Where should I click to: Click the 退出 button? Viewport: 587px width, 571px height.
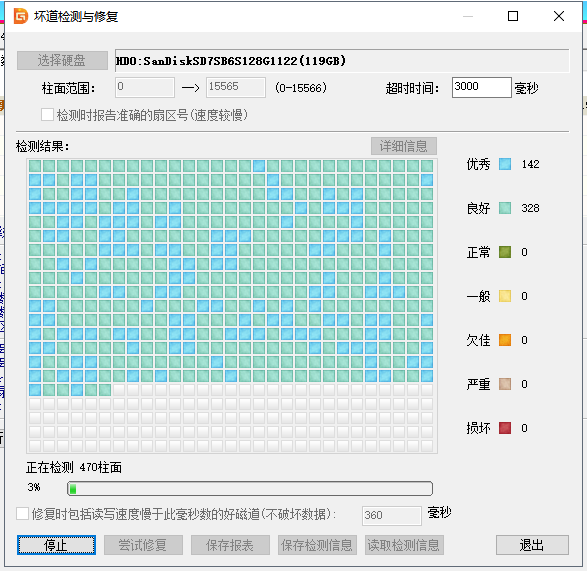532,545
